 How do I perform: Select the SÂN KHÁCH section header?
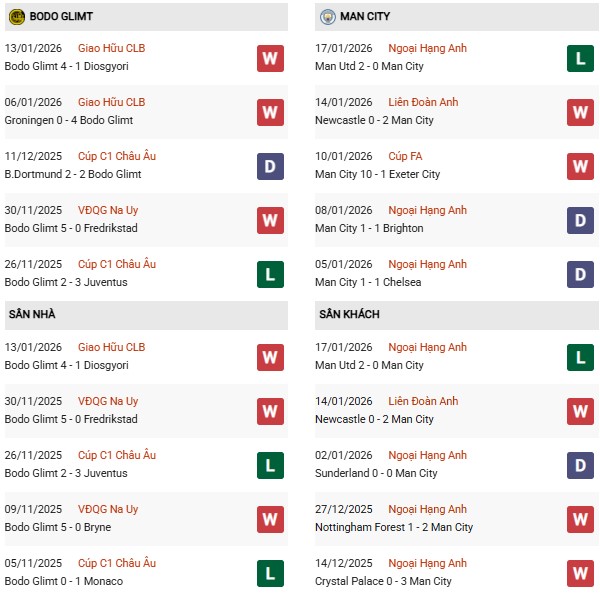click(x=349, y=315)
